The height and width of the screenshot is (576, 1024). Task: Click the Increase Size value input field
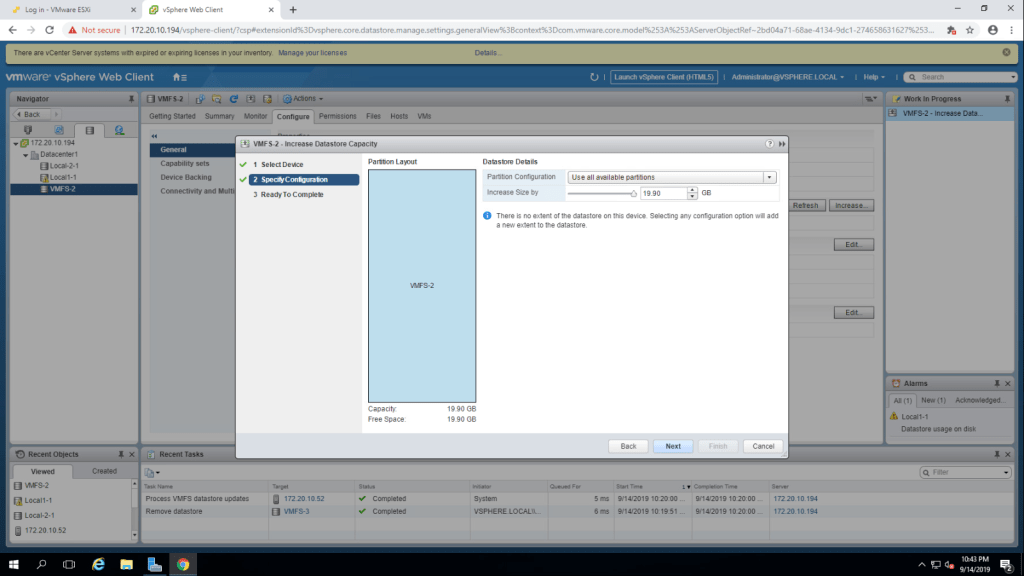pos(662,193)
